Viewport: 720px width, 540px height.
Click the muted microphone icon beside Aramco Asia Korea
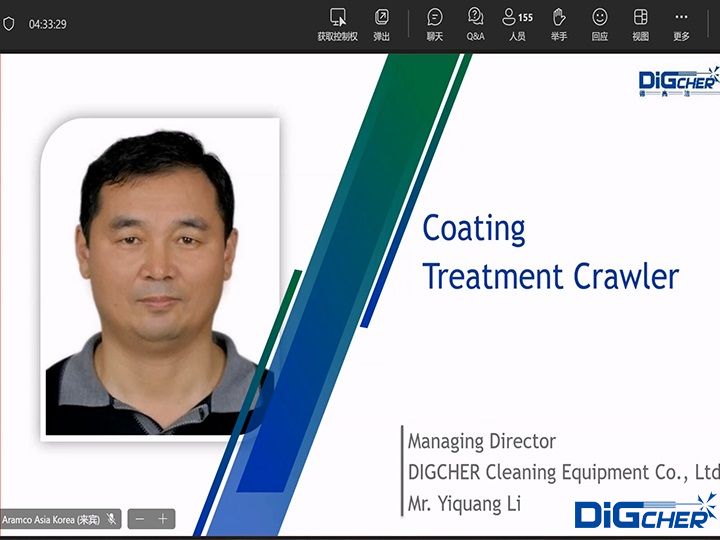tap(112, 519)
